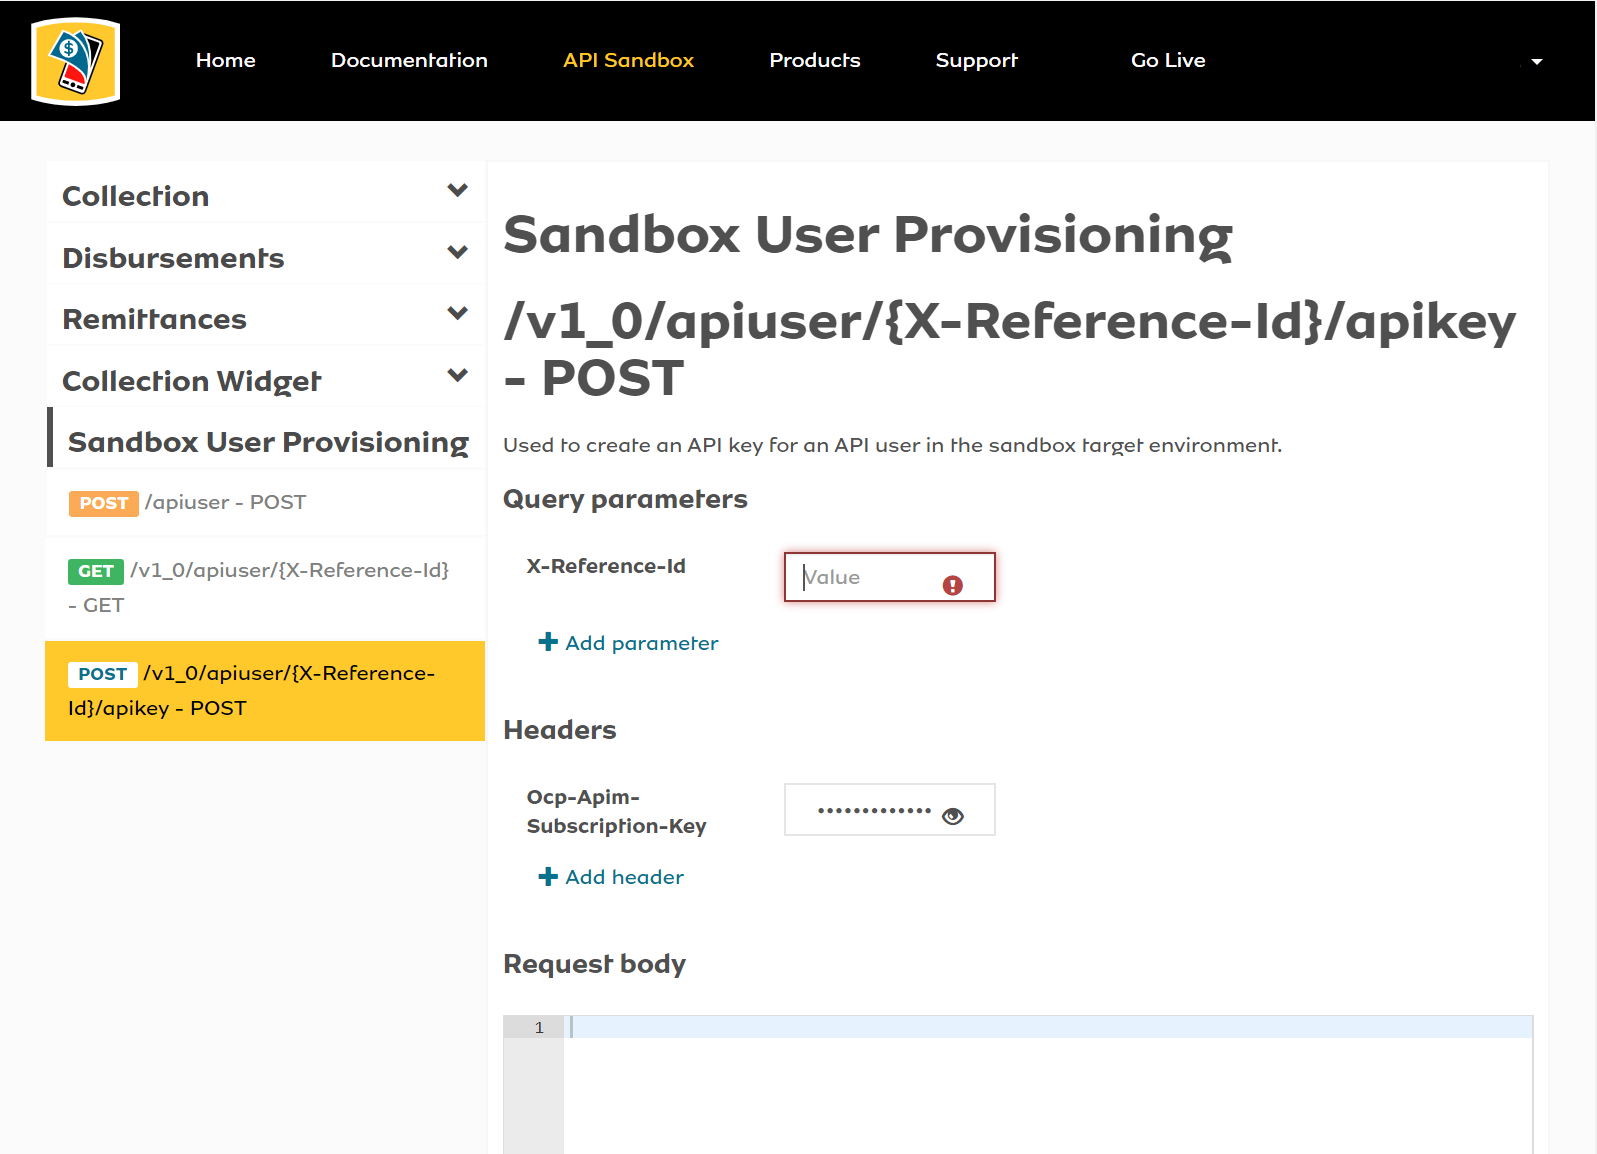Click the 'Used to create an API key' description
Screen dimensions: 1597x1154
coord(892,445)
